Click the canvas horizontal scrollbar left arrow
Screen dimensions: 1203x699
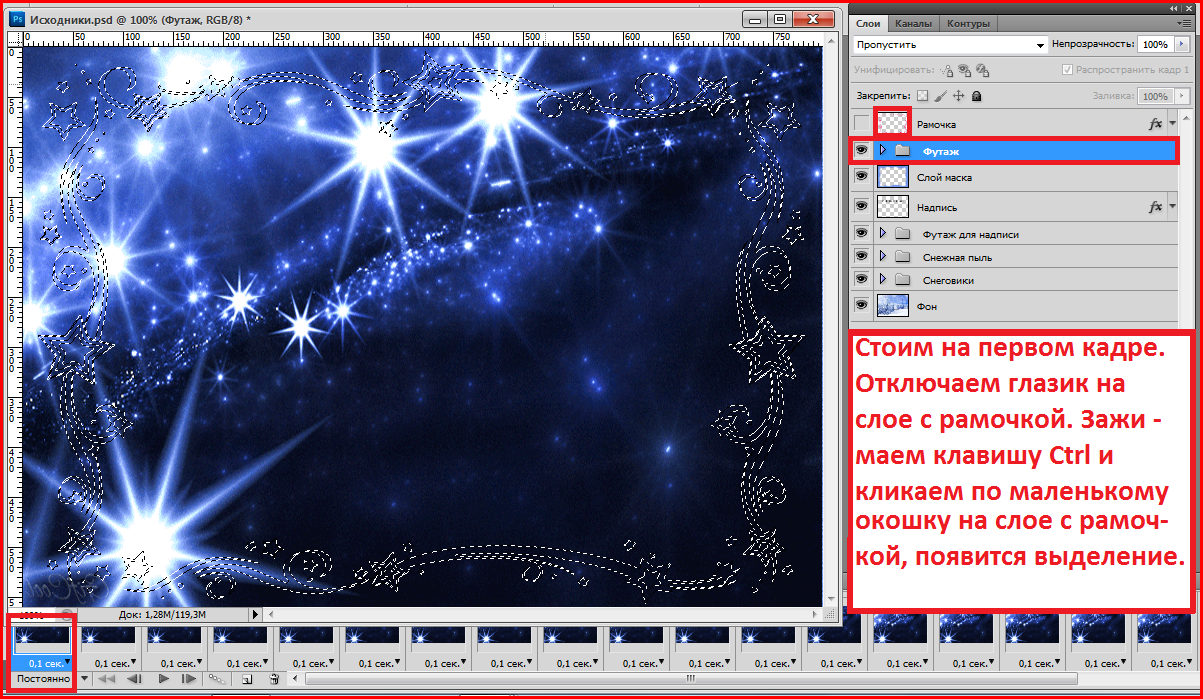click(x=271, y=614)
